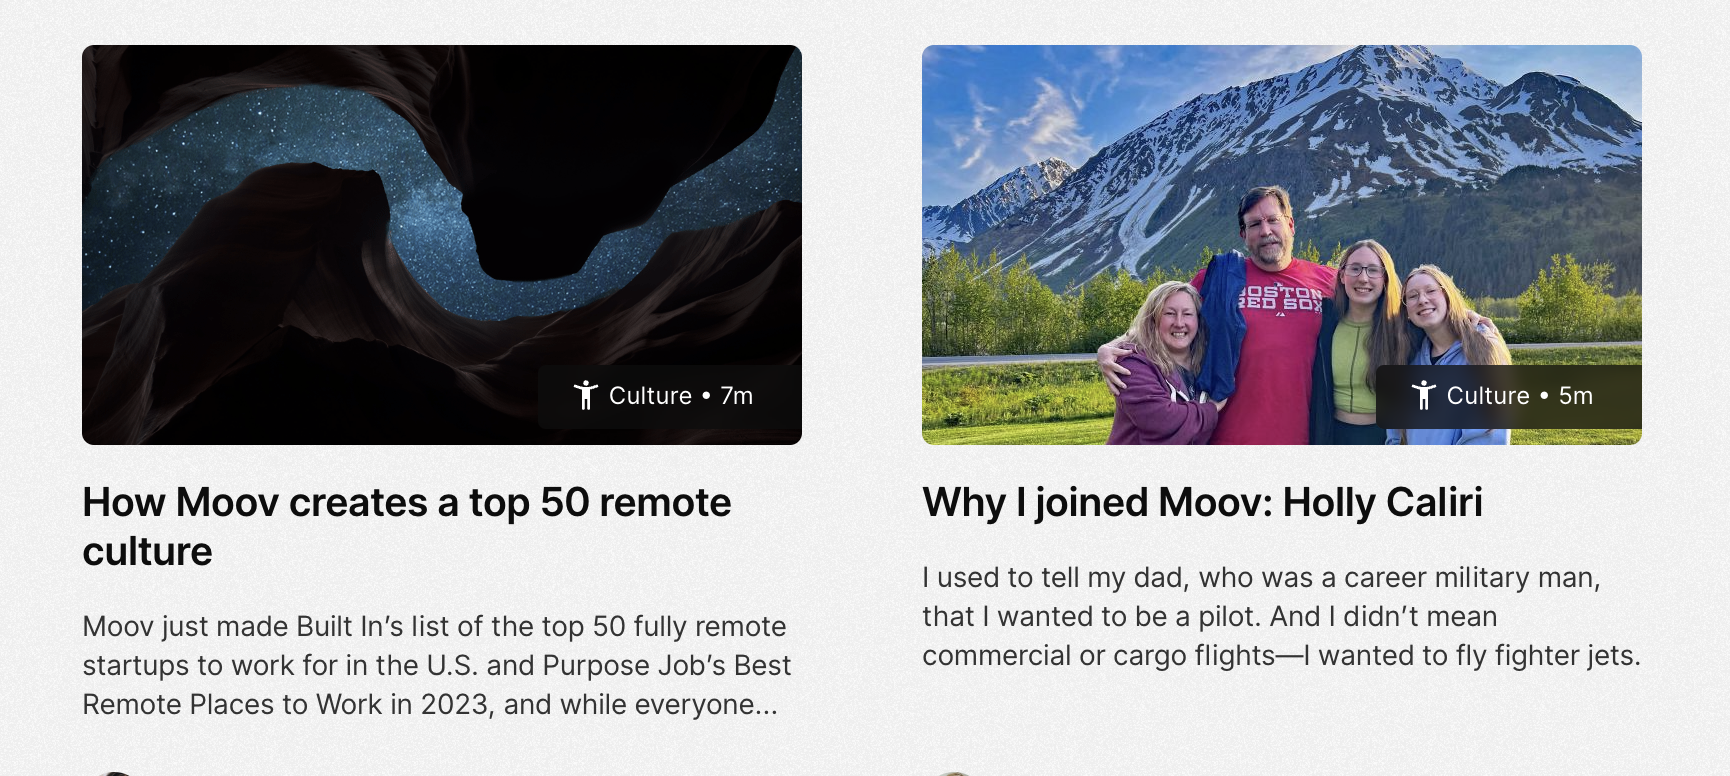
Task: Click the author avatar under the Holly Caliri article
Action: (x=955, y=773)
